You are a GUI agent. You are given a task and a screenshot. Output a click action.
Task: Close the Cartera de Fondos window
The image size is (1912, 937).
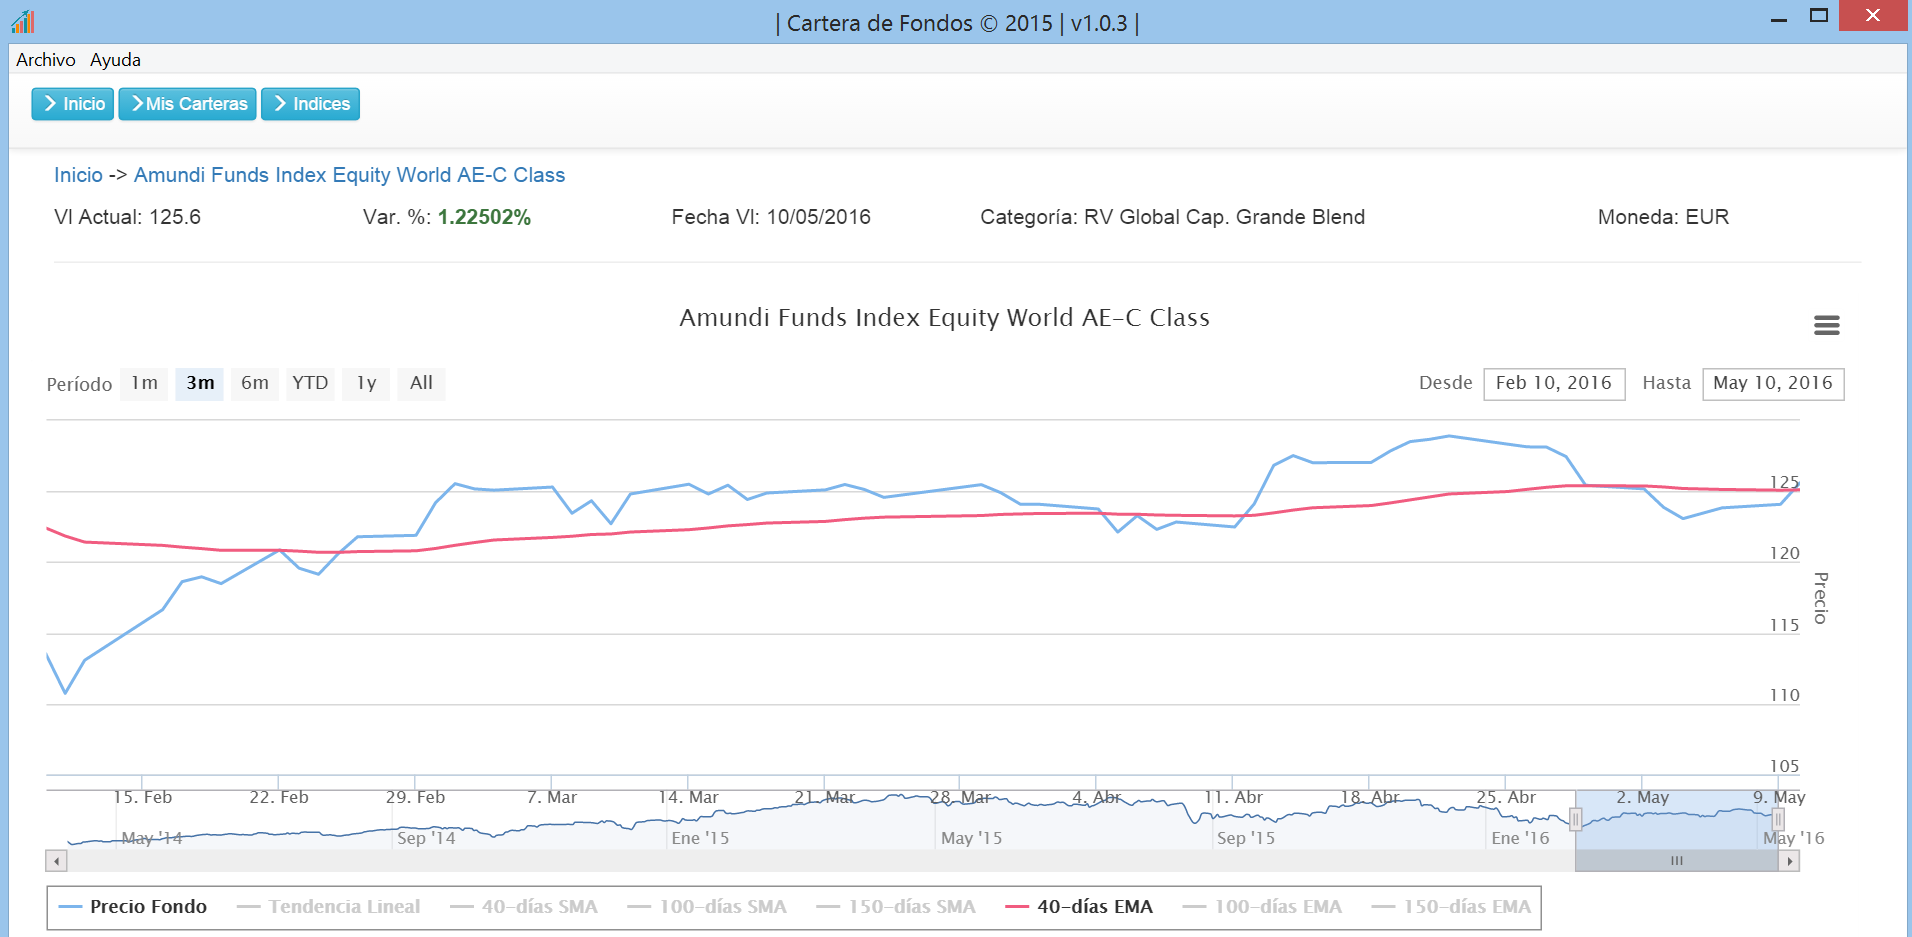click(x=1872, y=16)
